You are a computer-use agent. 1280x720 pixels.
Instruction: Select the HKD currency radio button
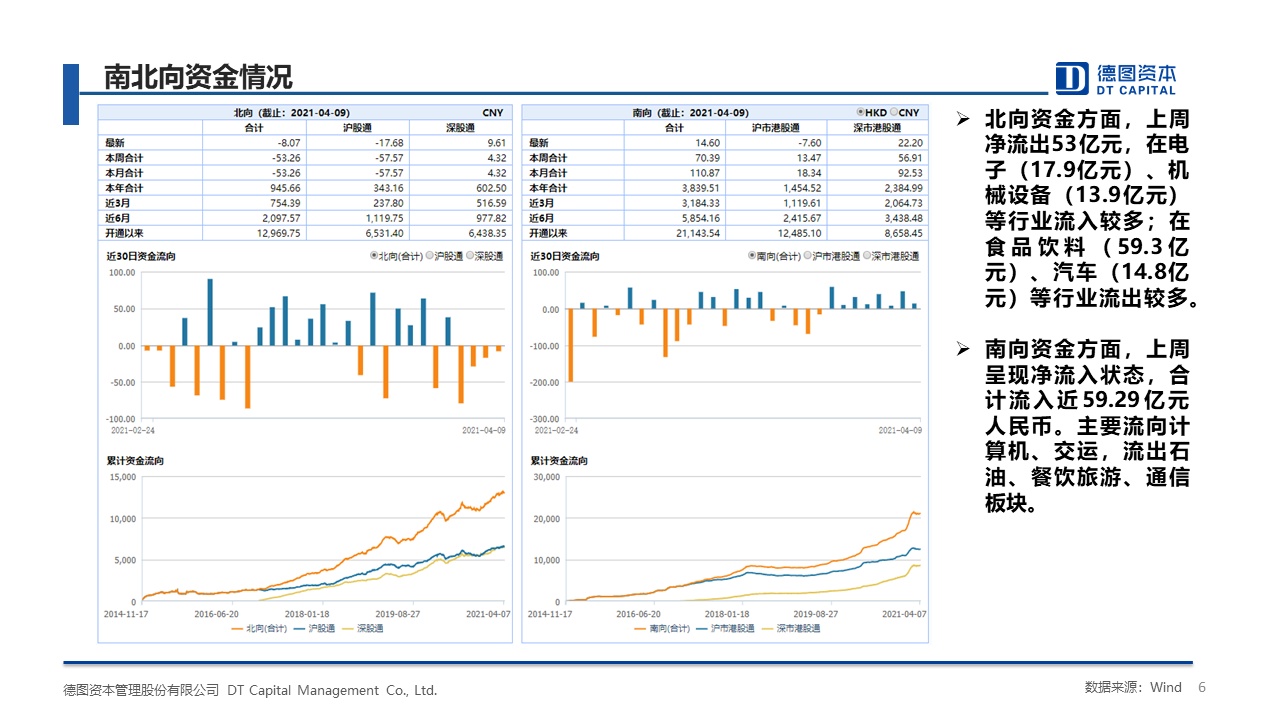coord(860,112)
